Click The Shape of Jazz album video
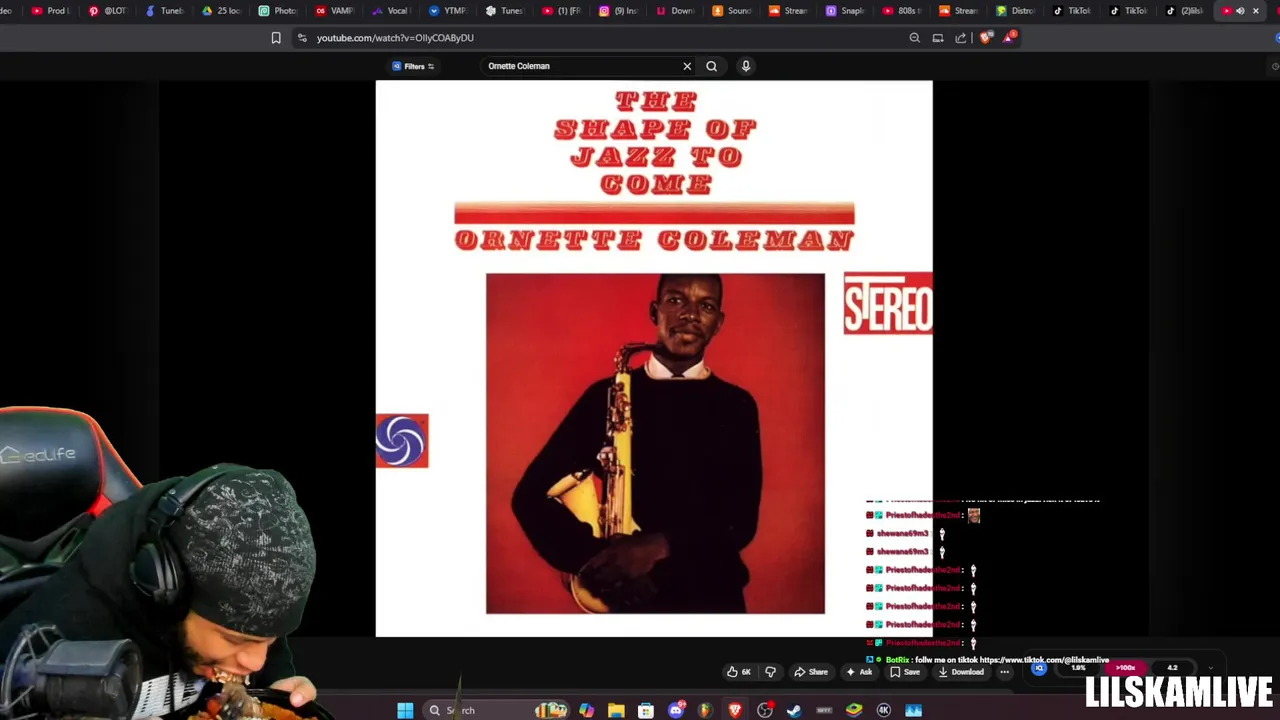The width and height of the screenshot is (1280, 720). [x=654, y=358]
